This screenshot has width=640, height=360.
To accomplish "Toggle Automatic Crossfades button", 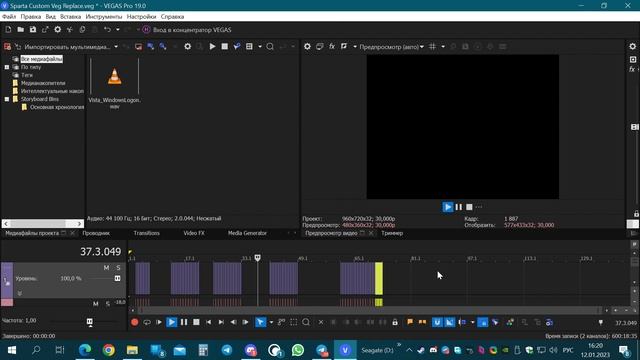I will [449, 322].
